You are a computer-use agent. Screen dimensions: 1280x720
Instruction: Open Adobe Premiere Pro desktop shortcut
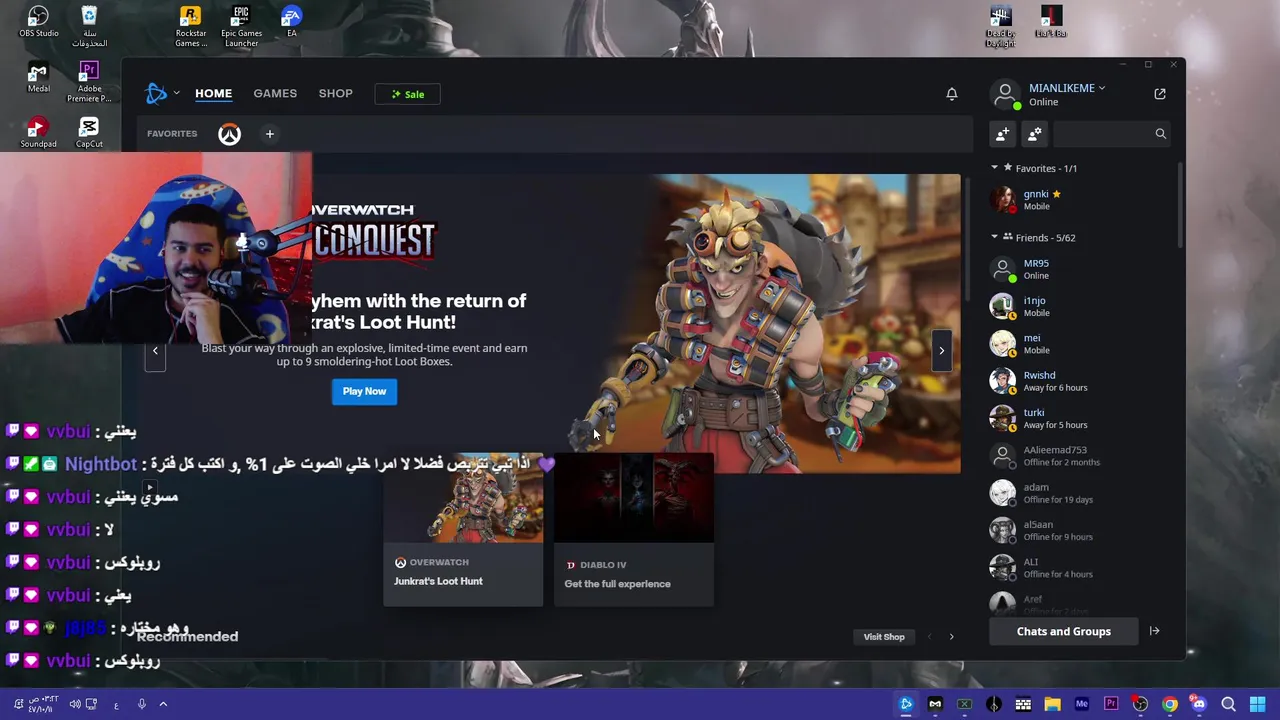pos(89,82)
